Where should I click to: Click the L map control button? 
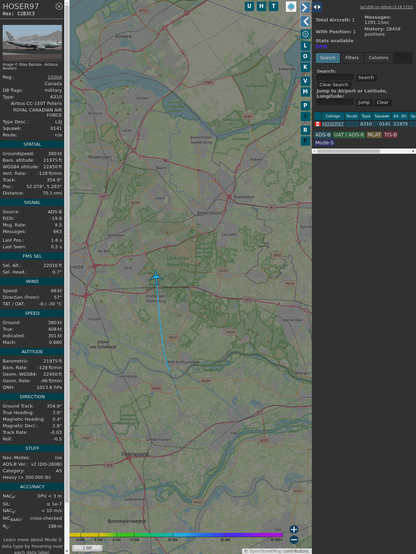tap(305, 46)
